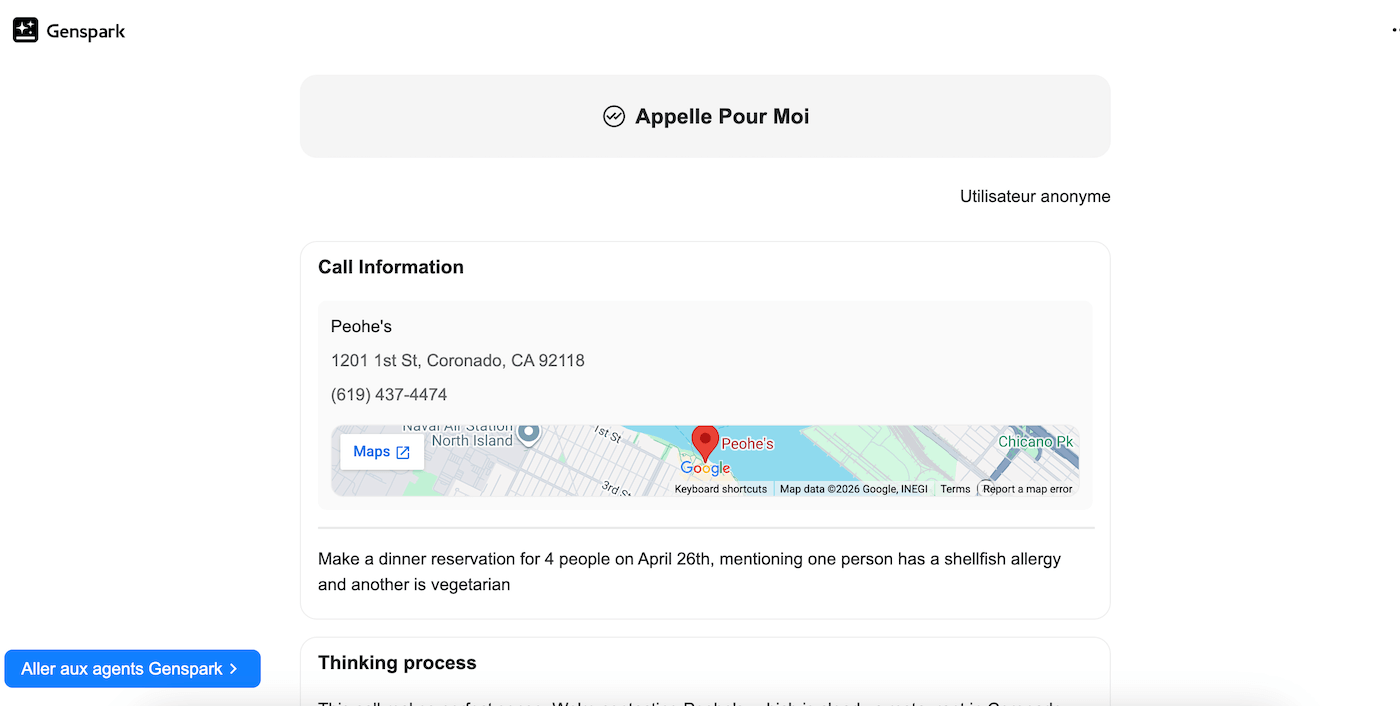
Task: Click Report a map error
Action: click(x=1027, y=489)
